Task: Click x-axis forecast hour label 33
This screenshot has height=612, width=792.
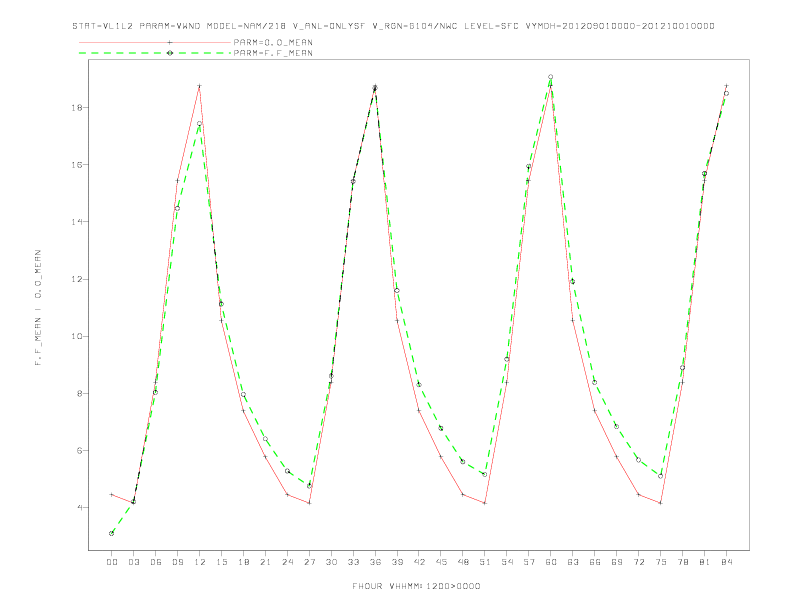Action: [353, 562]
